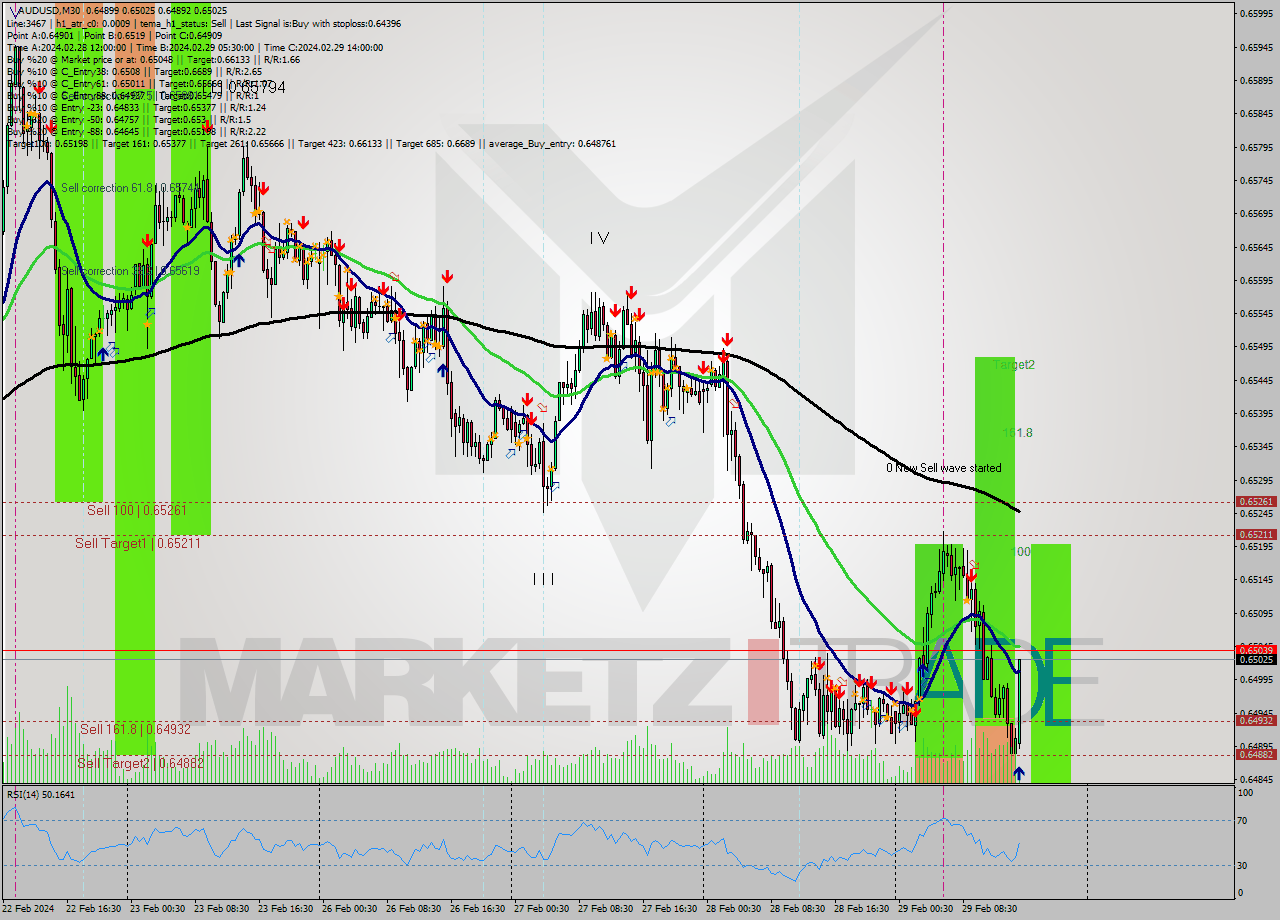The height and width of the screenshot is (920, 1280).
Task: Click the blue up arrow below the last candle
Action: (1019, 773)
